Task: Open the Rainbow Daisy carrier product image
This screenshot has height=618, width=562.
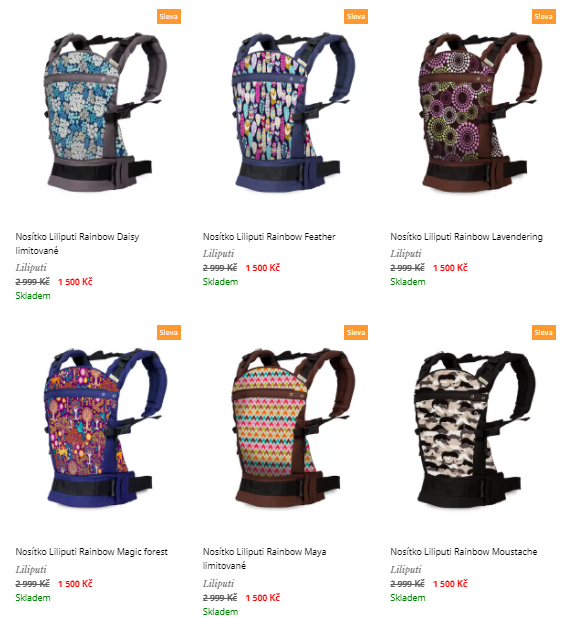Action: click(104, 113)
